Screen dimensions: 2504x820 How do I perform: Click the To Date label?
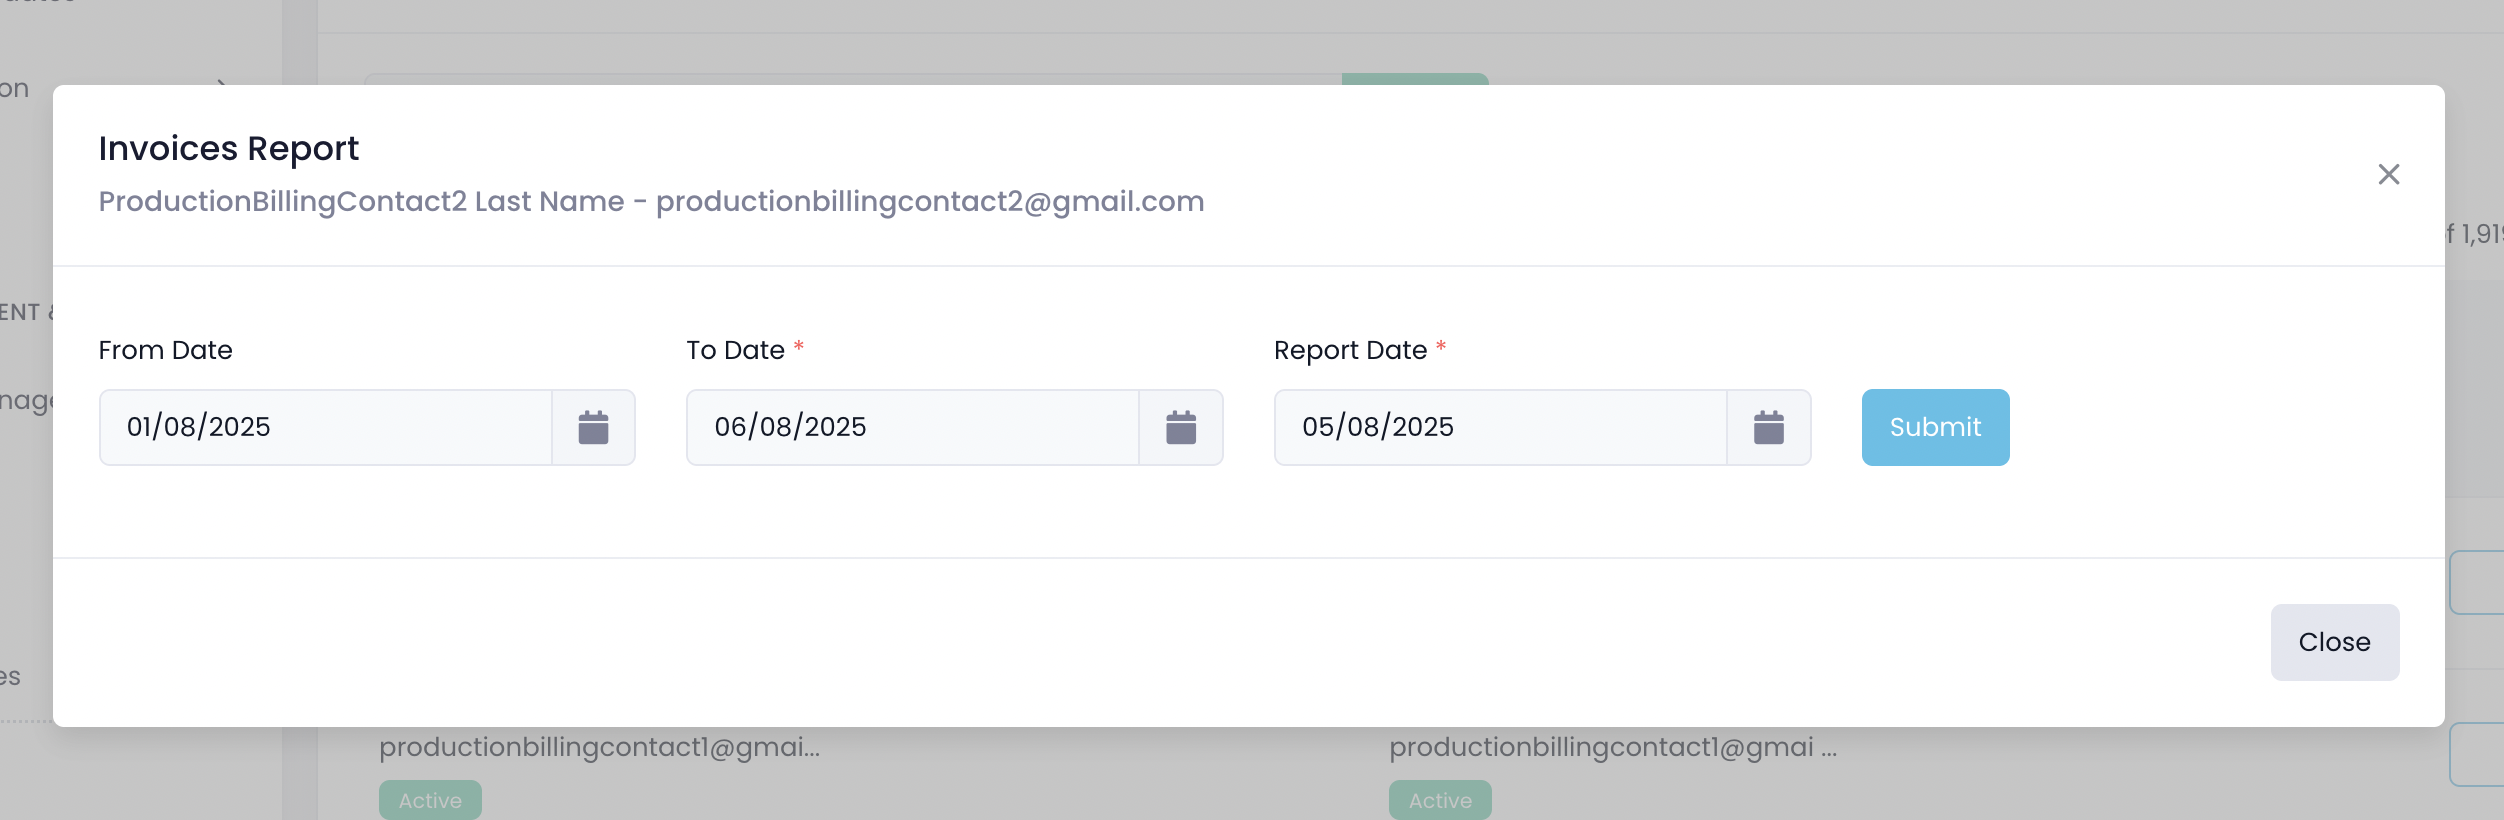click(x=735, y=351)
